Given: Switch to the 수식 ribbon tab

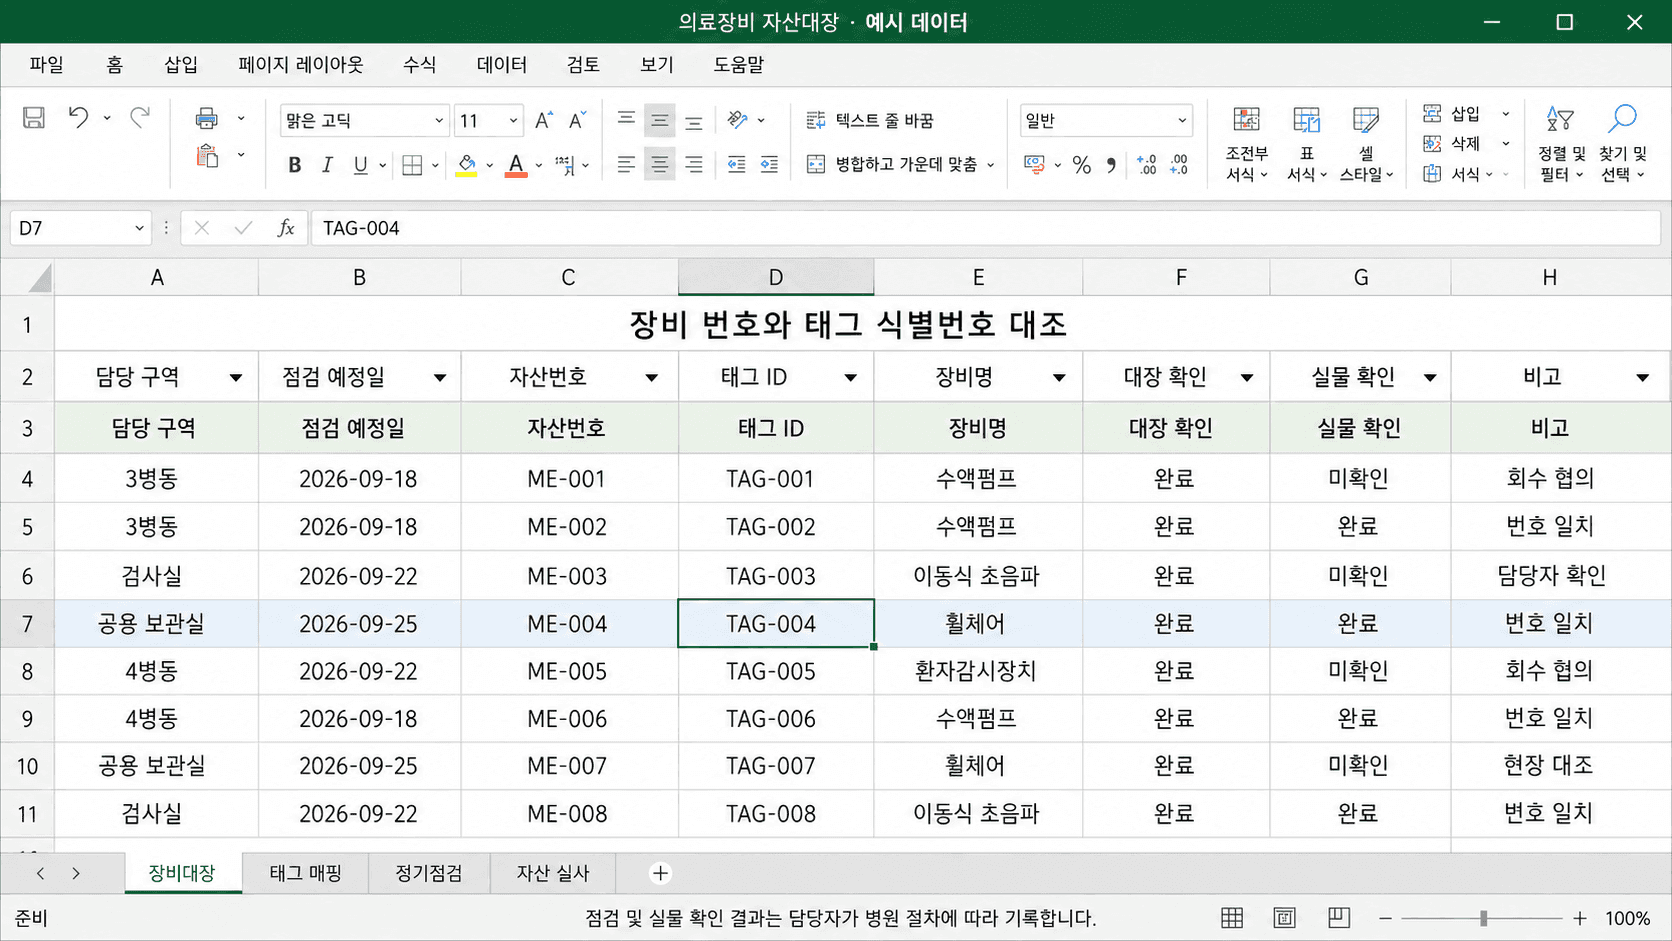Looking at the screenshot, I should click(419, 65).
